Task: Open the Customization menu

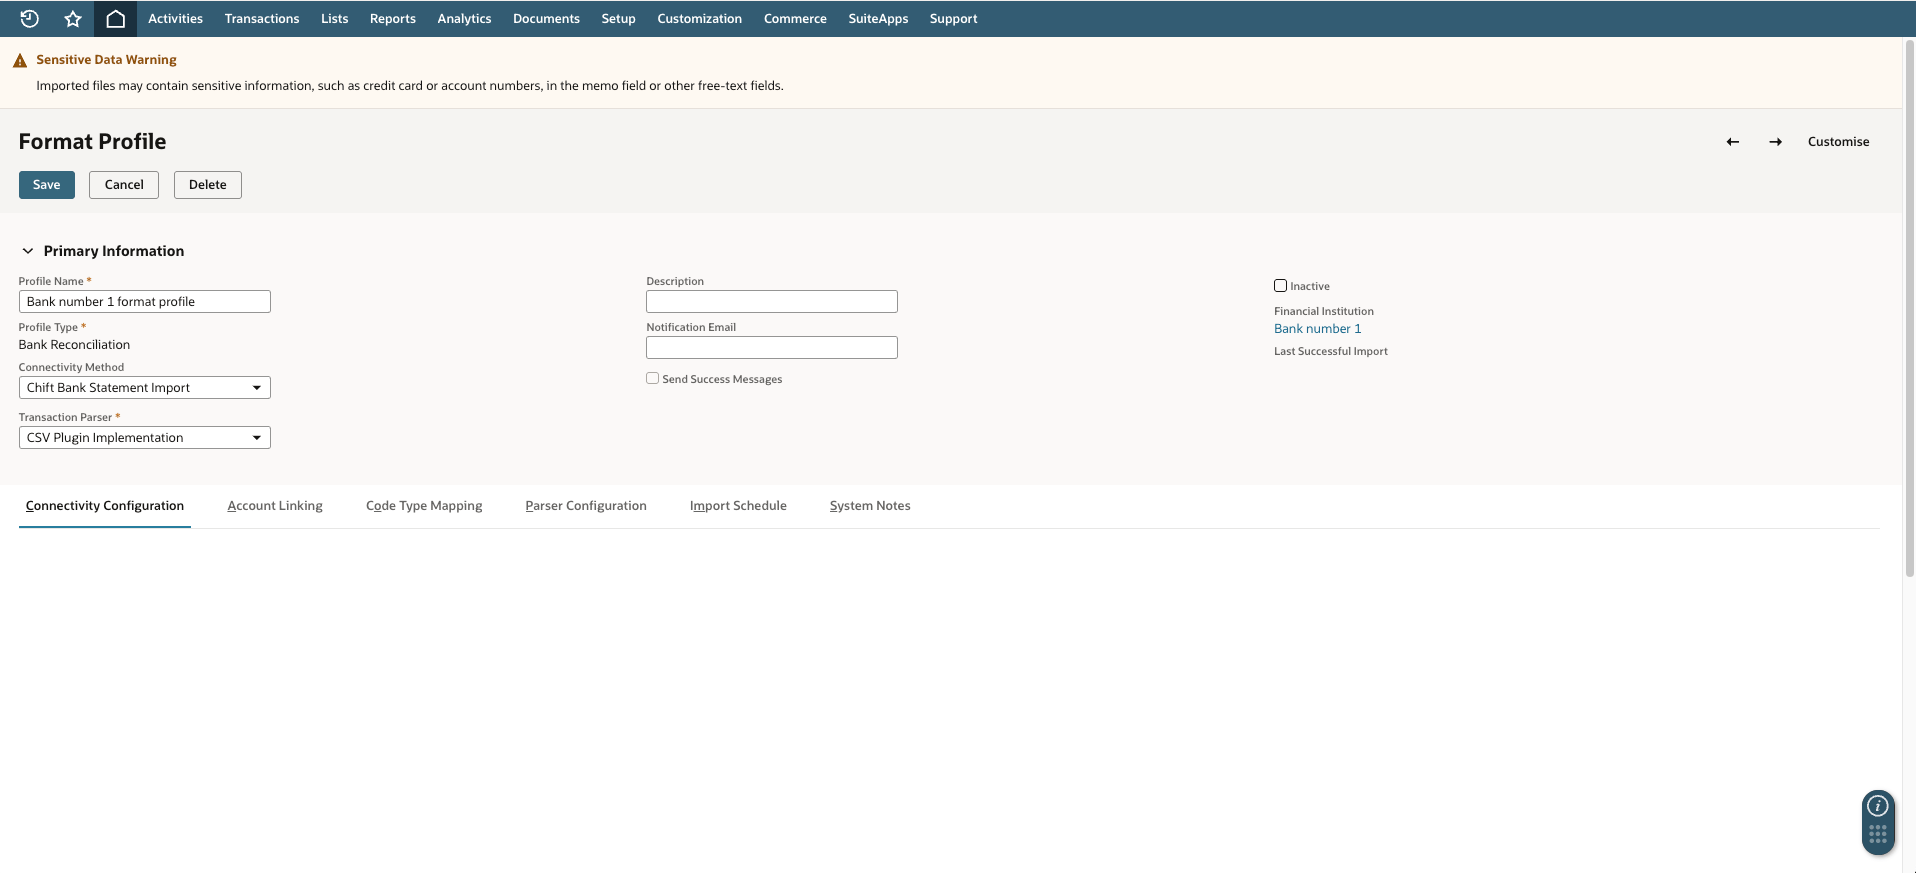Action: point(700,18)
